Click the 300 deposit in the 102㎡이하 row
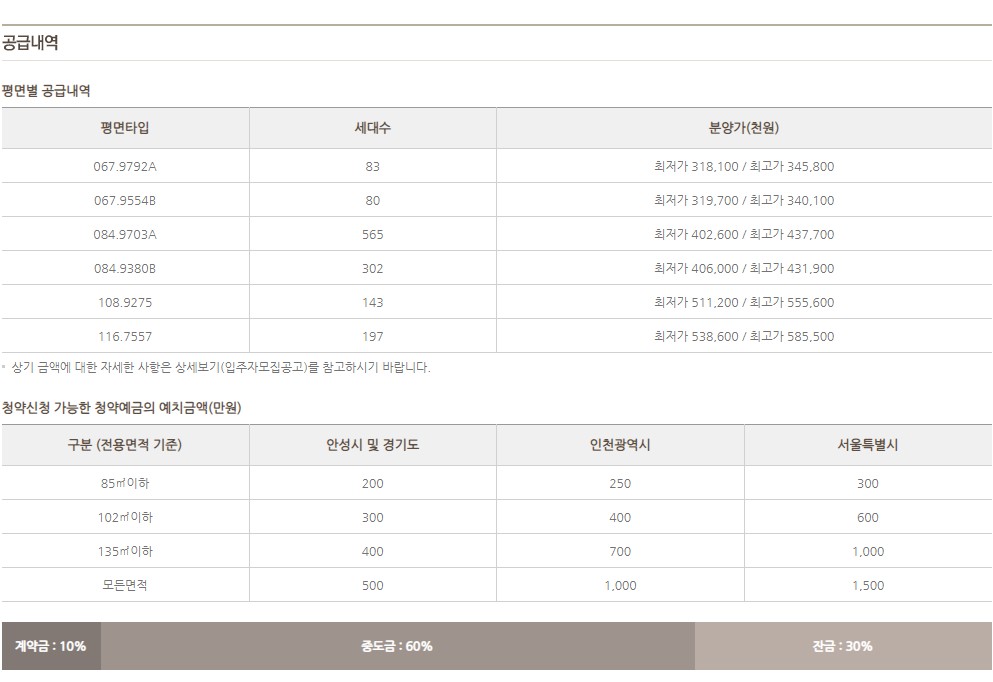 [372, 518]
